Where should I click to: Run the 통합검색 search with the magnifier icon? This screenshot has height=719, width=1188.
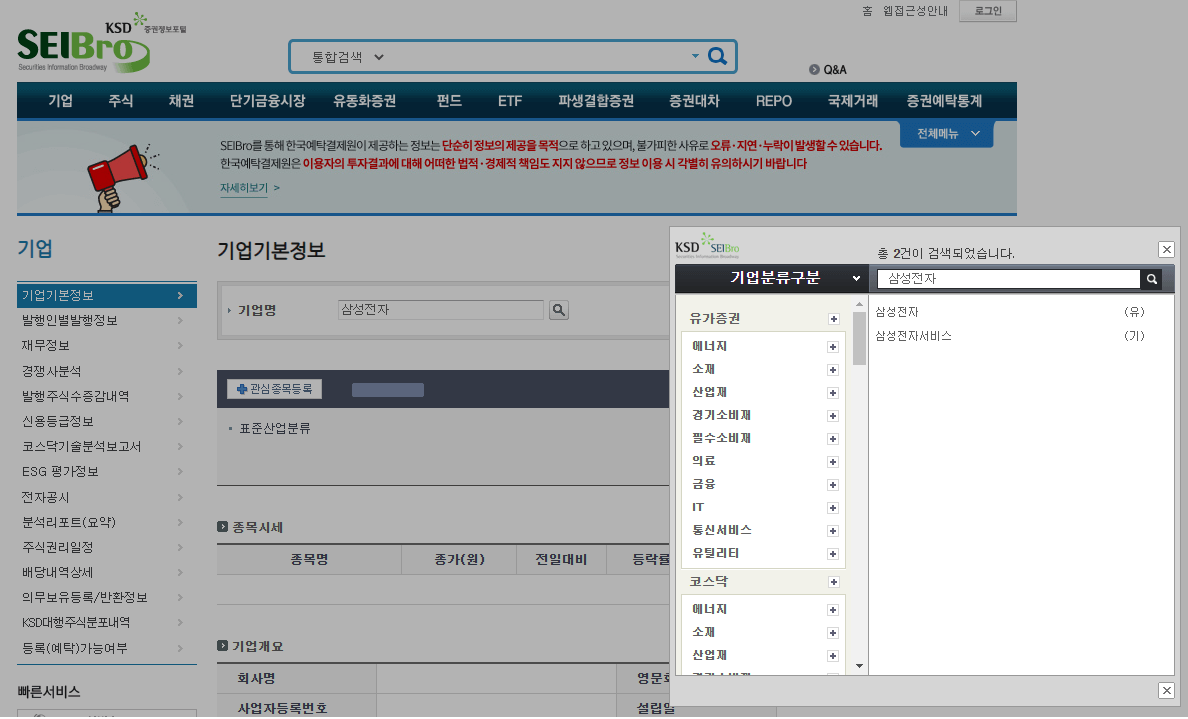717,57
